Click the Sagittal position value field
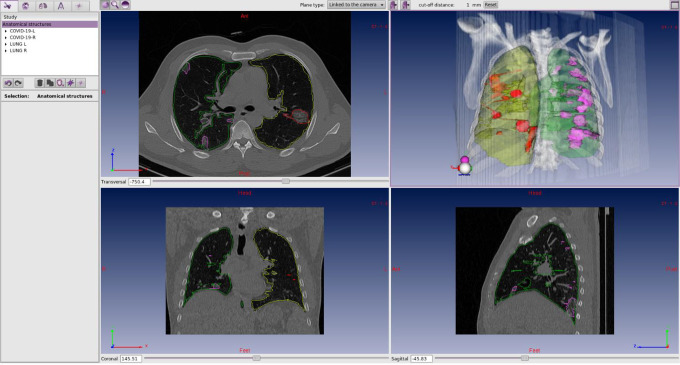Viewport: 680px width, 365px height. [421, 358]
